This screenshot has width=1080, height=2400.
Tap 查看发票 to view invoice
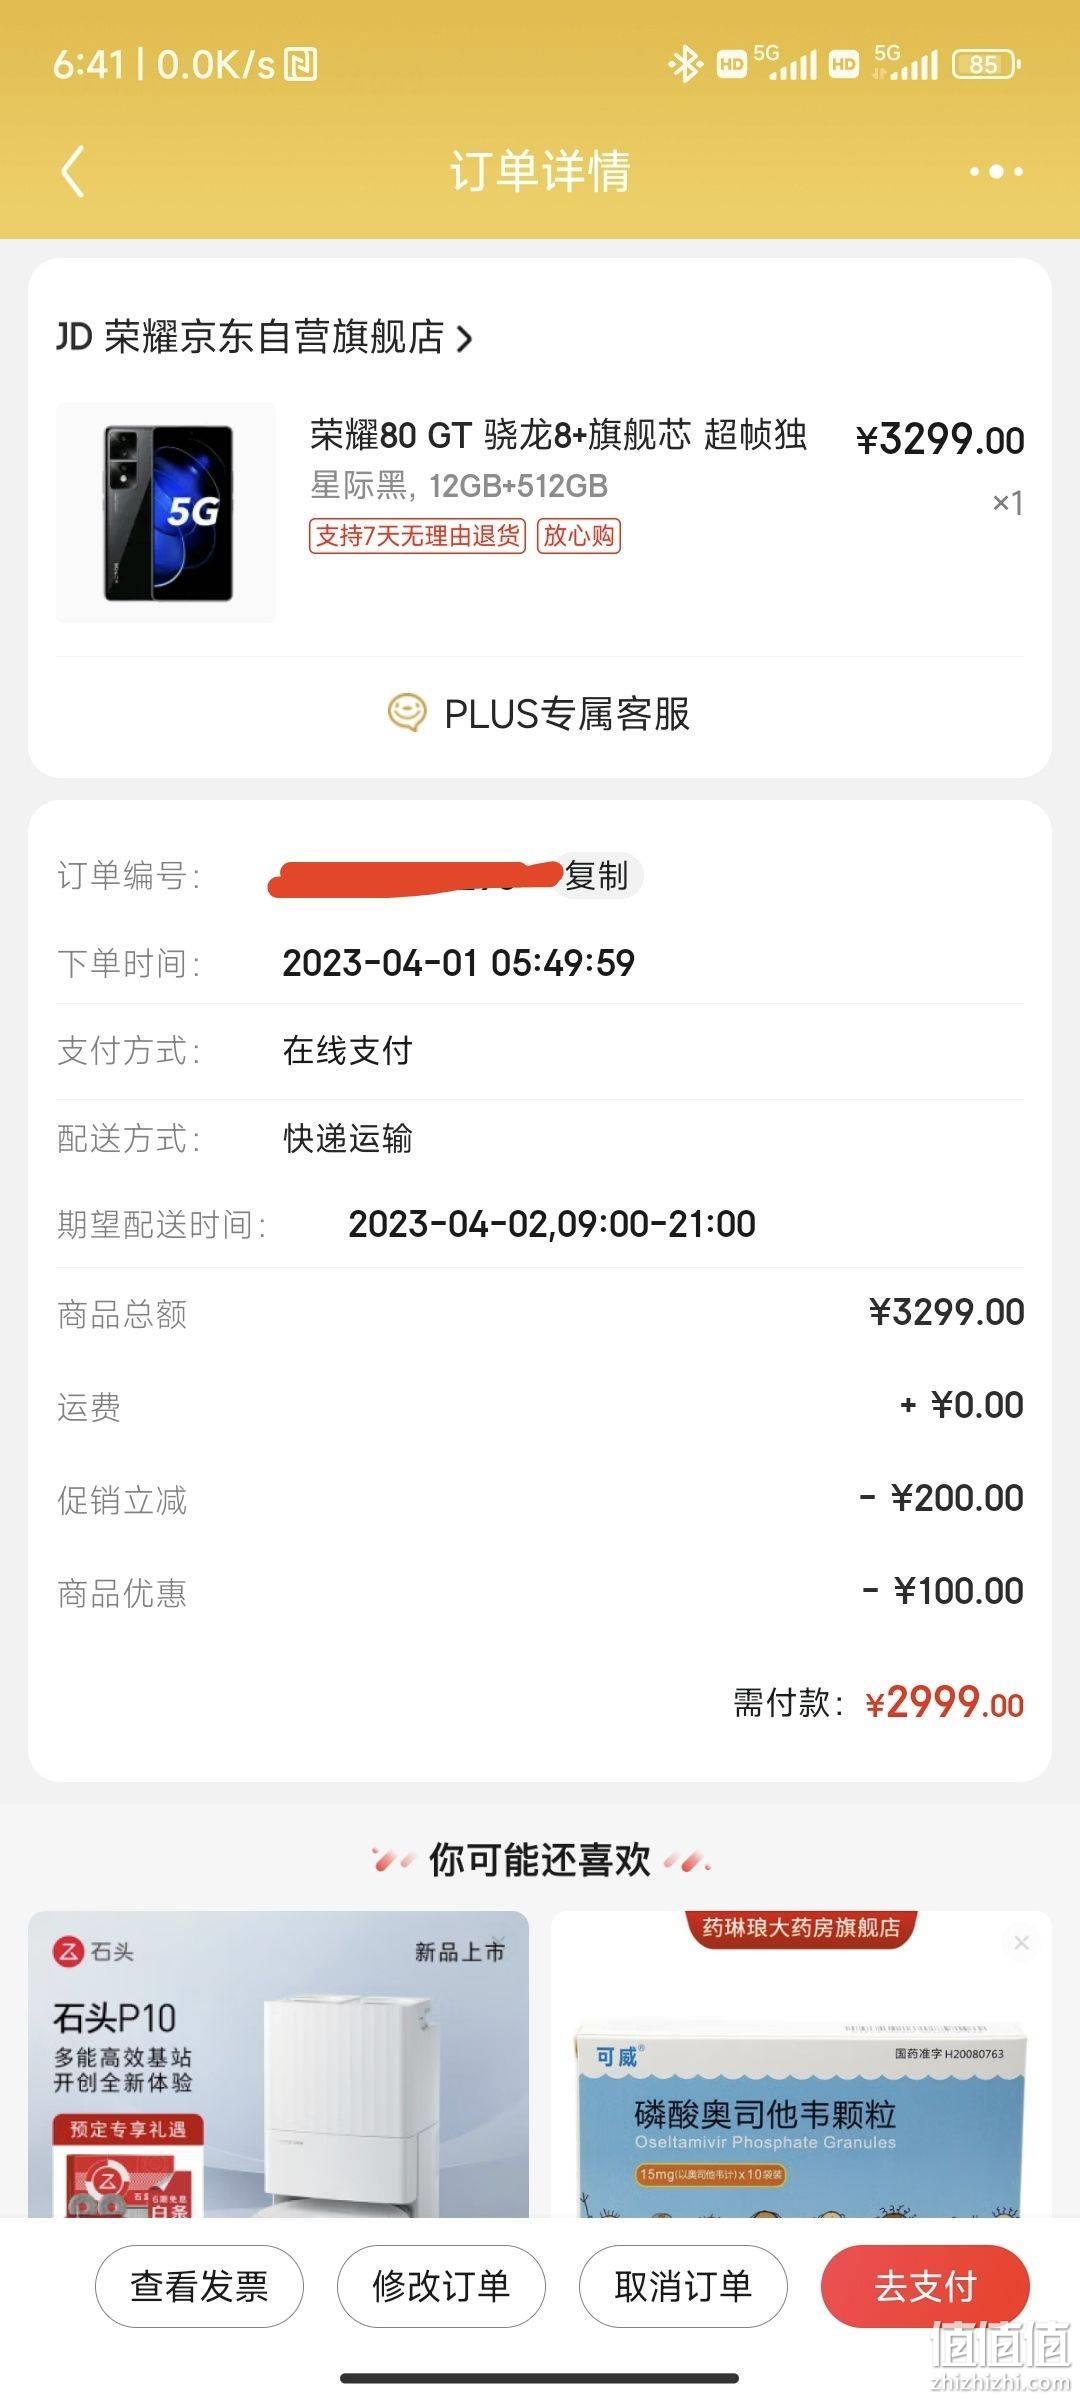tap(199, 2286)
